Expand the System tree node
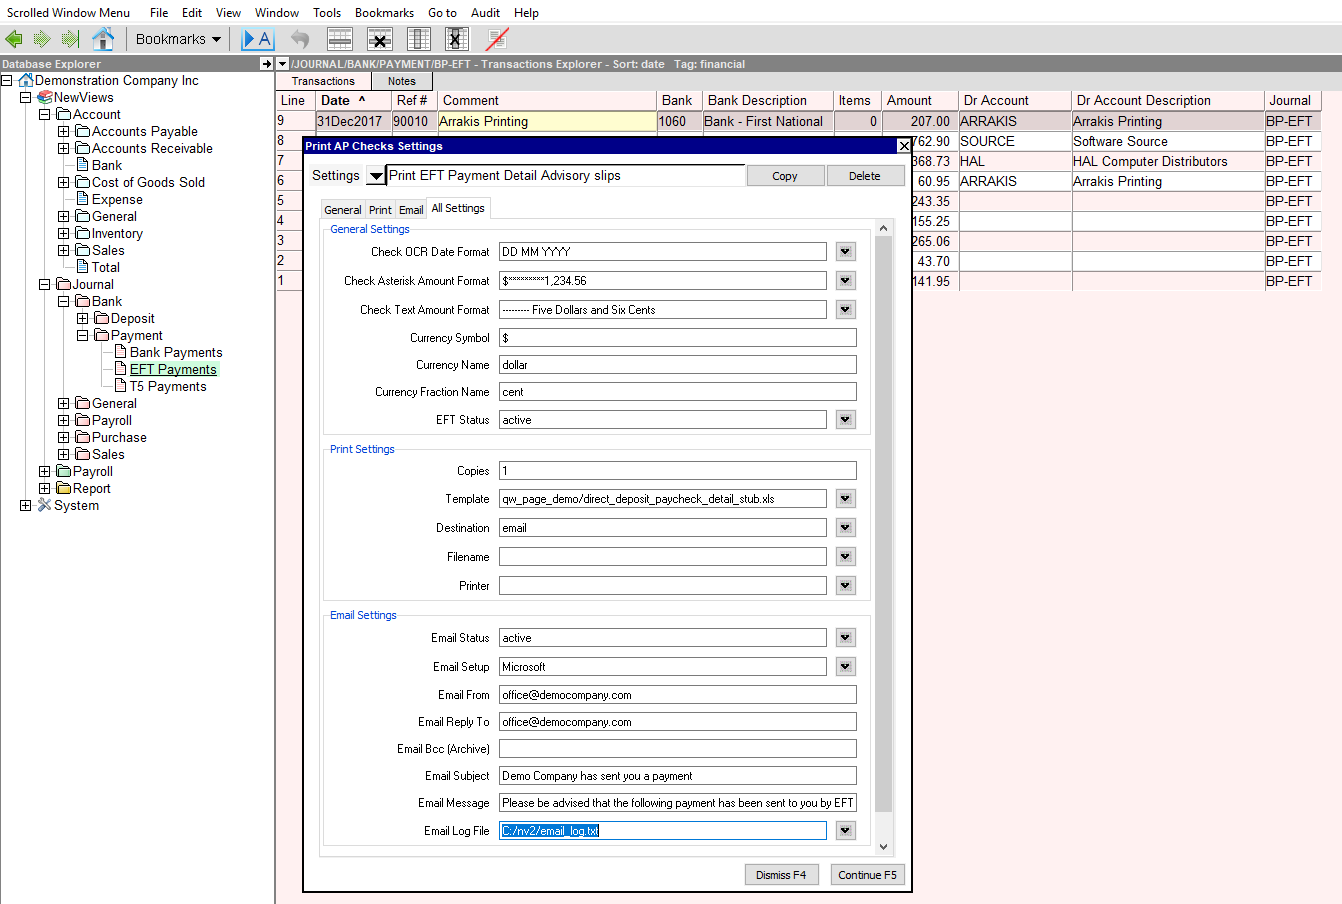The height and width of the screenshot is (904, 1342). coord(26,506)
